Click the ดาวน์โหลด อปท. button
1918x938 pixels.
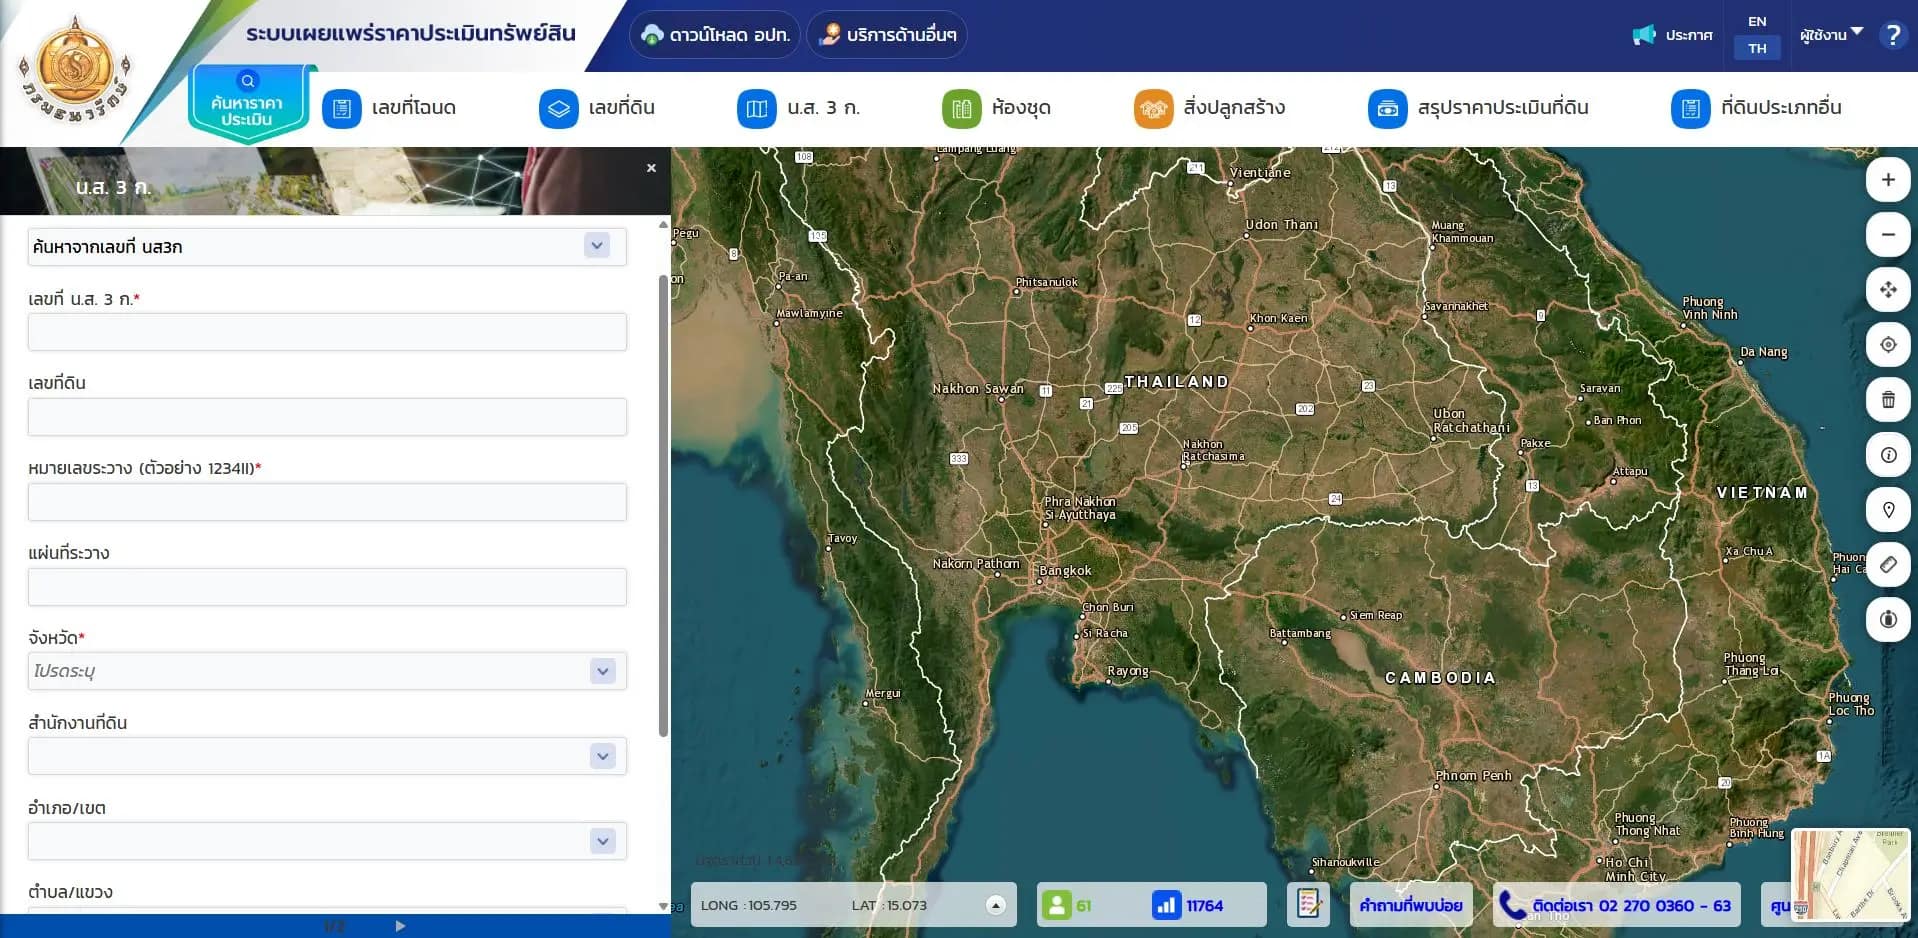tap(715, 35)
